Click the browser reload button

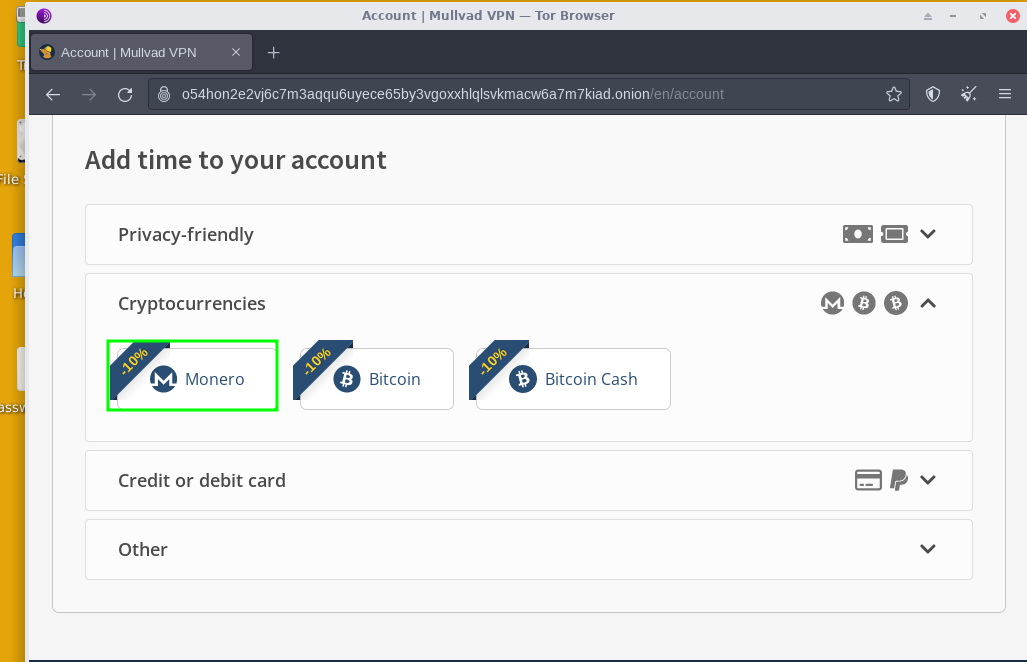point(125,95)
